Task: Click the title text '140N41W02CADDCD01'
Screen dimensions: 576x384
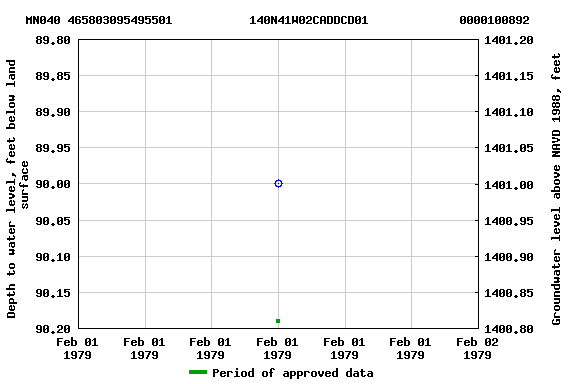Action: point(309,20)
